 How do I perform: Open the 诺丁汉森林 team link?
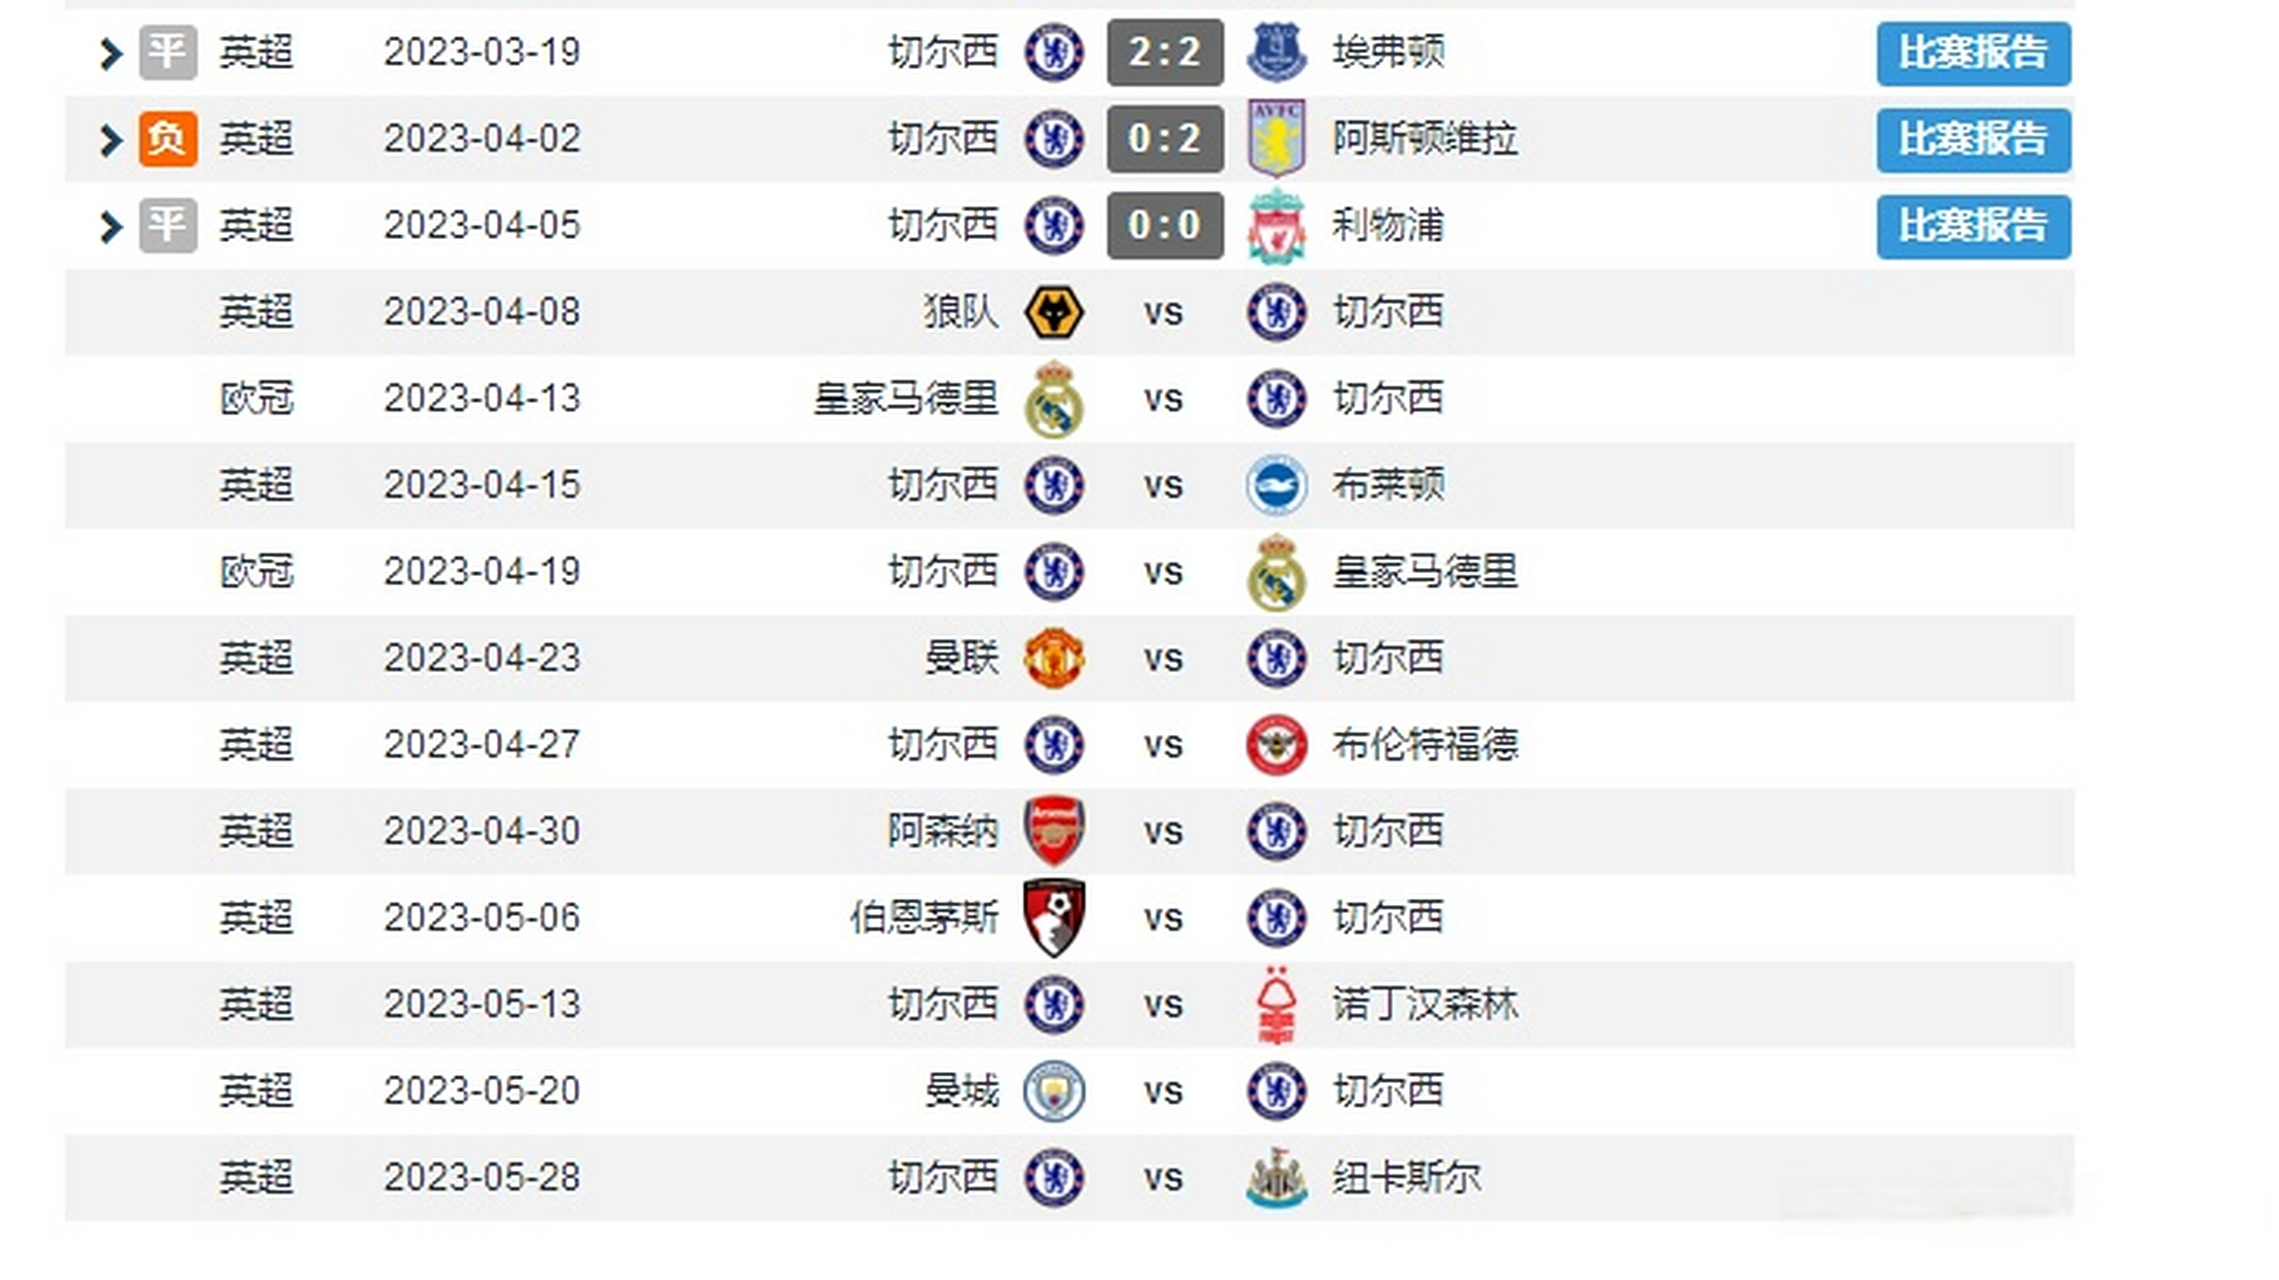click(x=1425, y=1004)
